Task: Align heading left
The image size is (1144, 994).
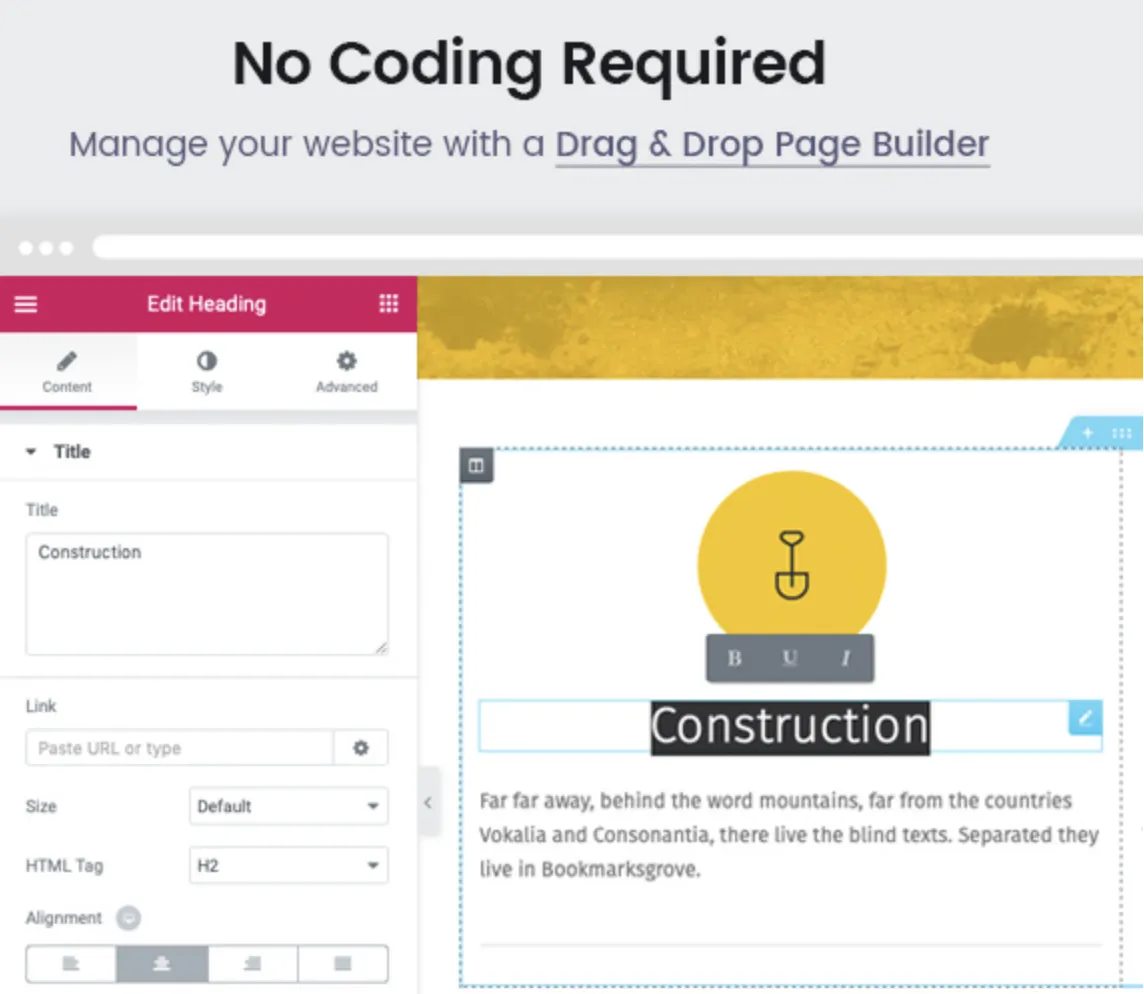Action: click(x=71, y=964)
